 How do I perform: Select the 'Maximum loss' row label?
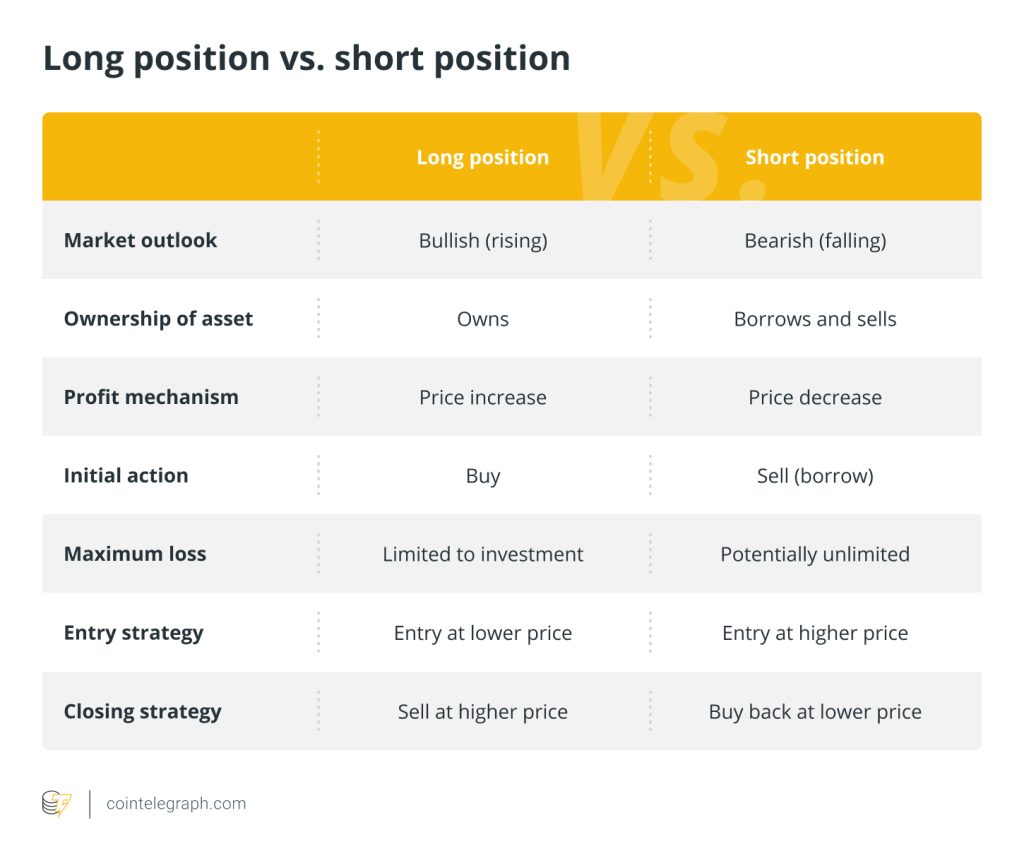tap(135, 554)
